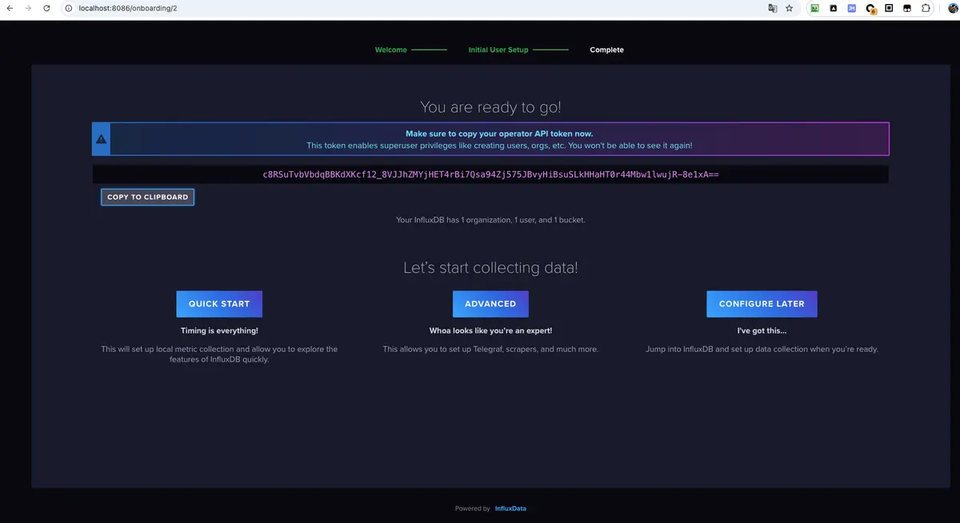This screenshot has height=523, width=960.
Task: Select the operator API token string
Action: (490, 175)
